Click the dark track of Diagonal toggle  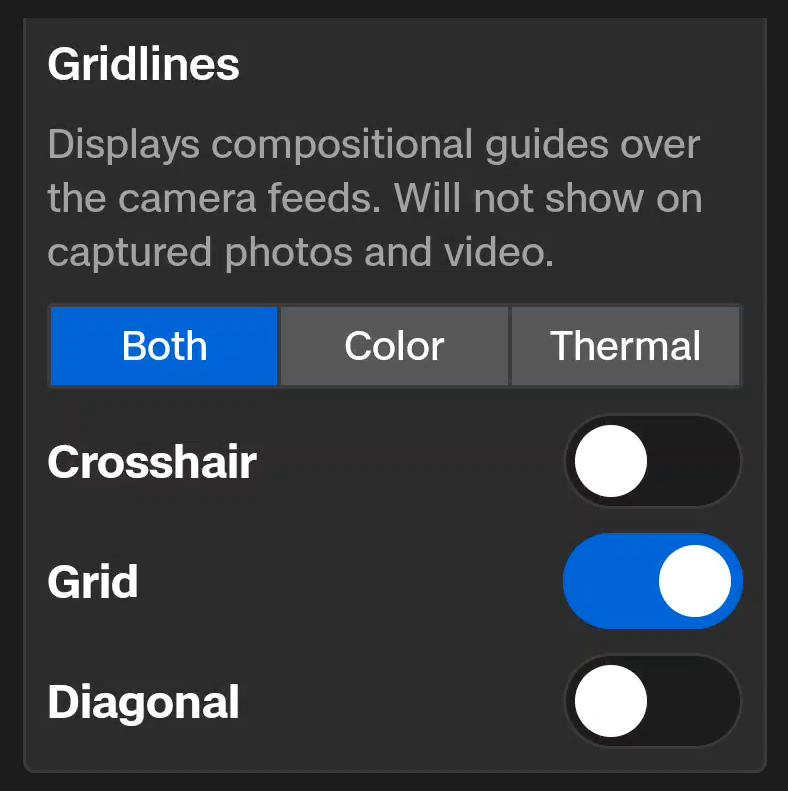point(698,701)
